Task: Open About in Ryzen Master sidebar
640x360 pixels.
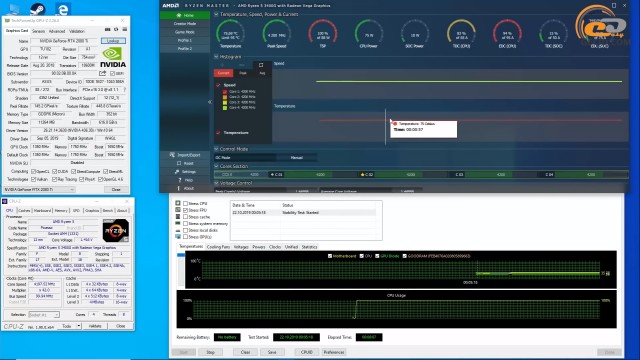Action: (x=185, y=188)
